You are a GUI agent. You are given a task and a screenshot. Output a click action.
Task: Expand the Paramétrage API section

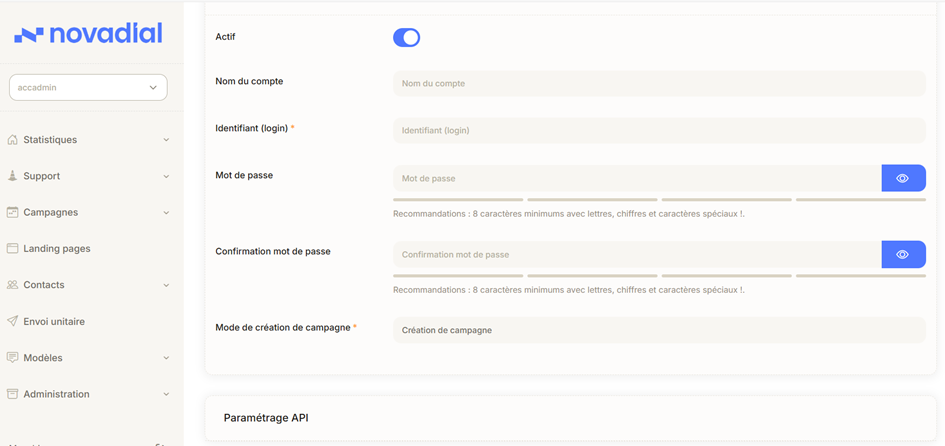tap(266, 417)
